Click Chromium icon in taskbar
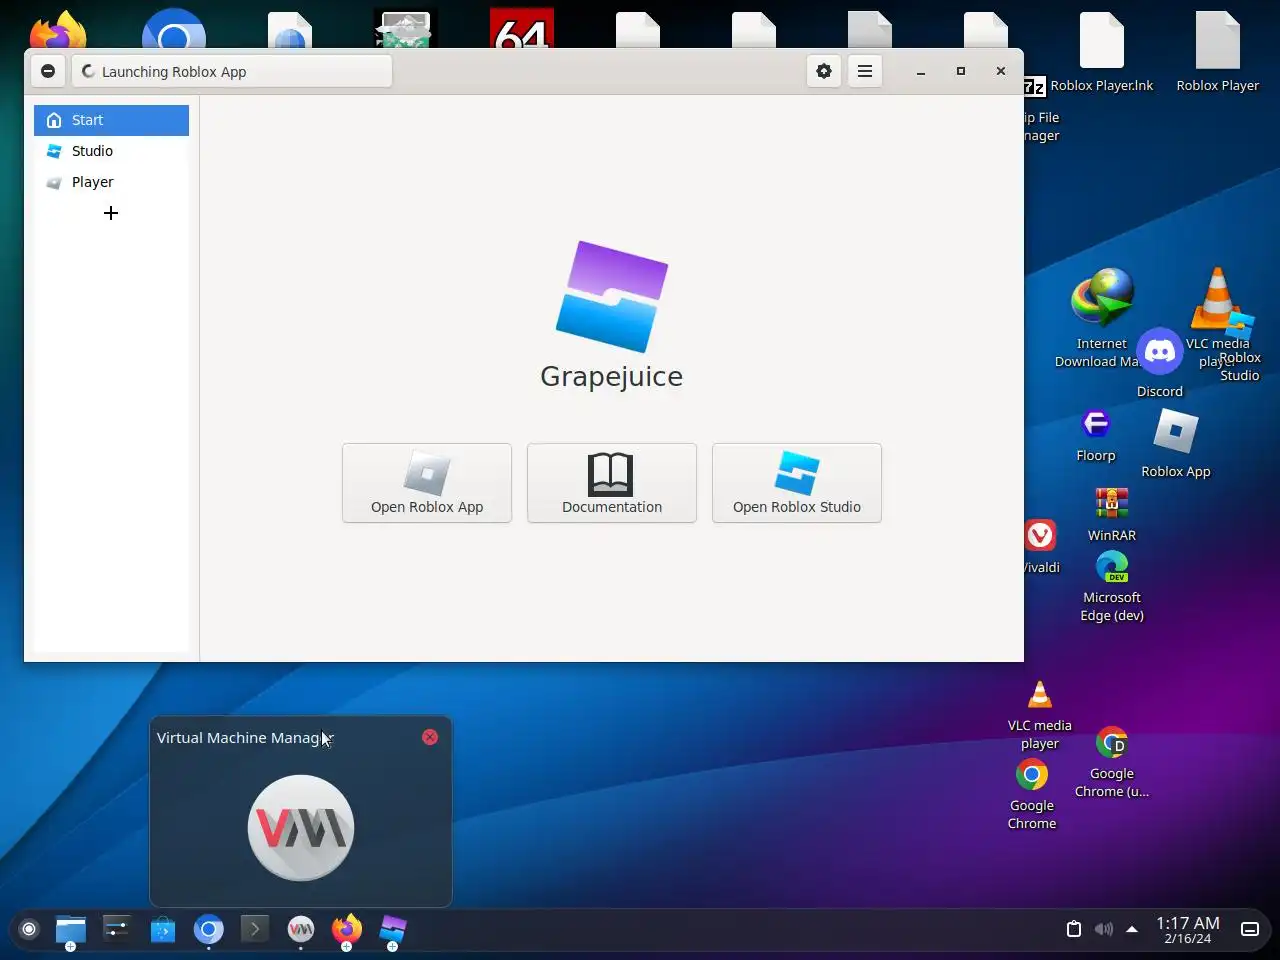 point(209,929)
